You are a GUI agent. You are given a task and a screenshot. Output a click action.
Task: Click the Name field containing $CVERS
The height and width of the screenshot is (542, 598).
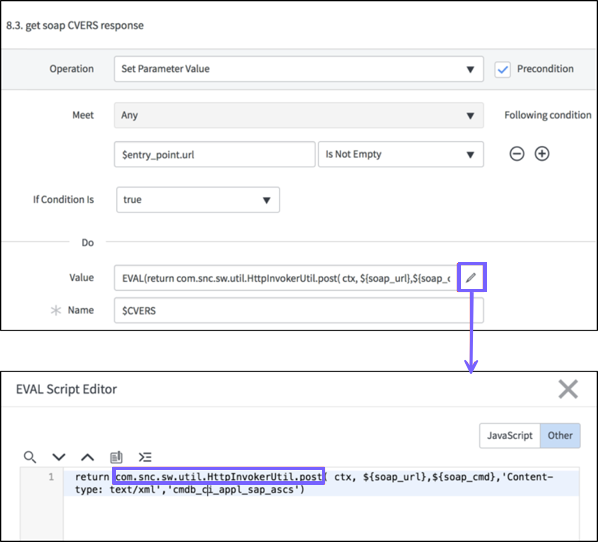tap(299, 310)
